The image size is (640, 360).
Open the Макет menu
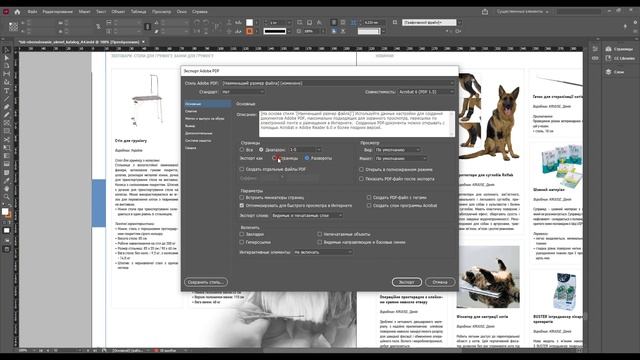pyautogui.click(x=84, y=12)
